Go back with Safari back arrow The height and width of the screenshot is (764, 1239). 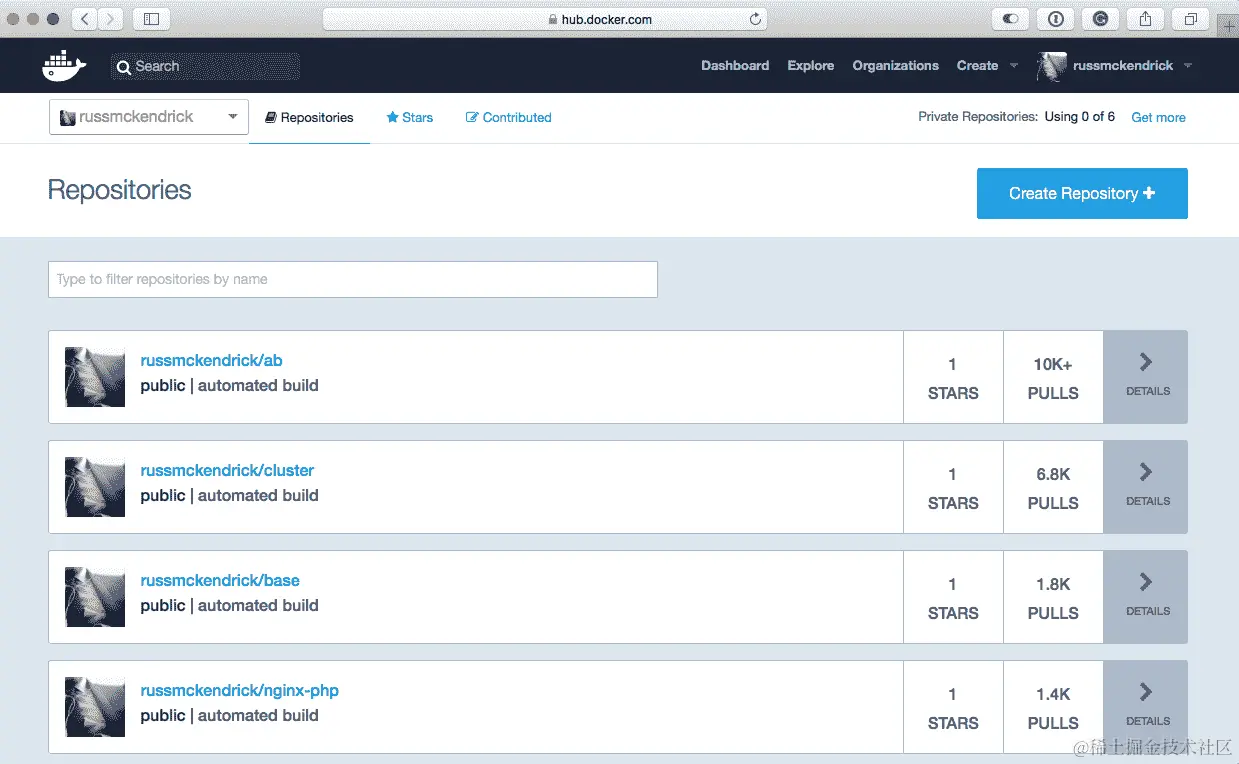tap(84, 19)
